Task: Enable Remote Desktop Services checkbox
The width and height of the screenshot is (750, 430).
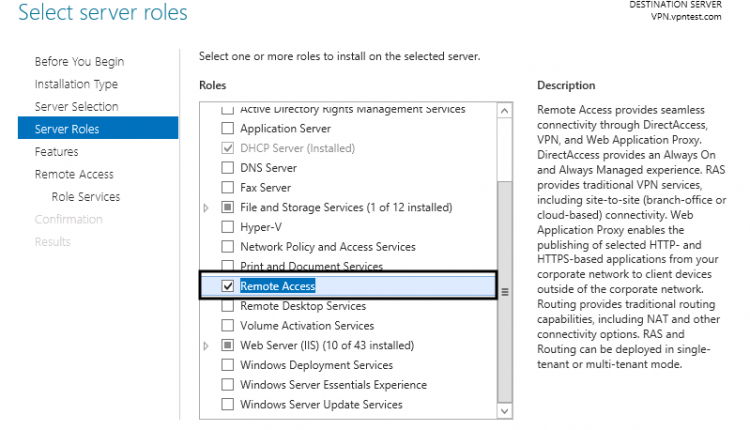Action: [227, 306]
